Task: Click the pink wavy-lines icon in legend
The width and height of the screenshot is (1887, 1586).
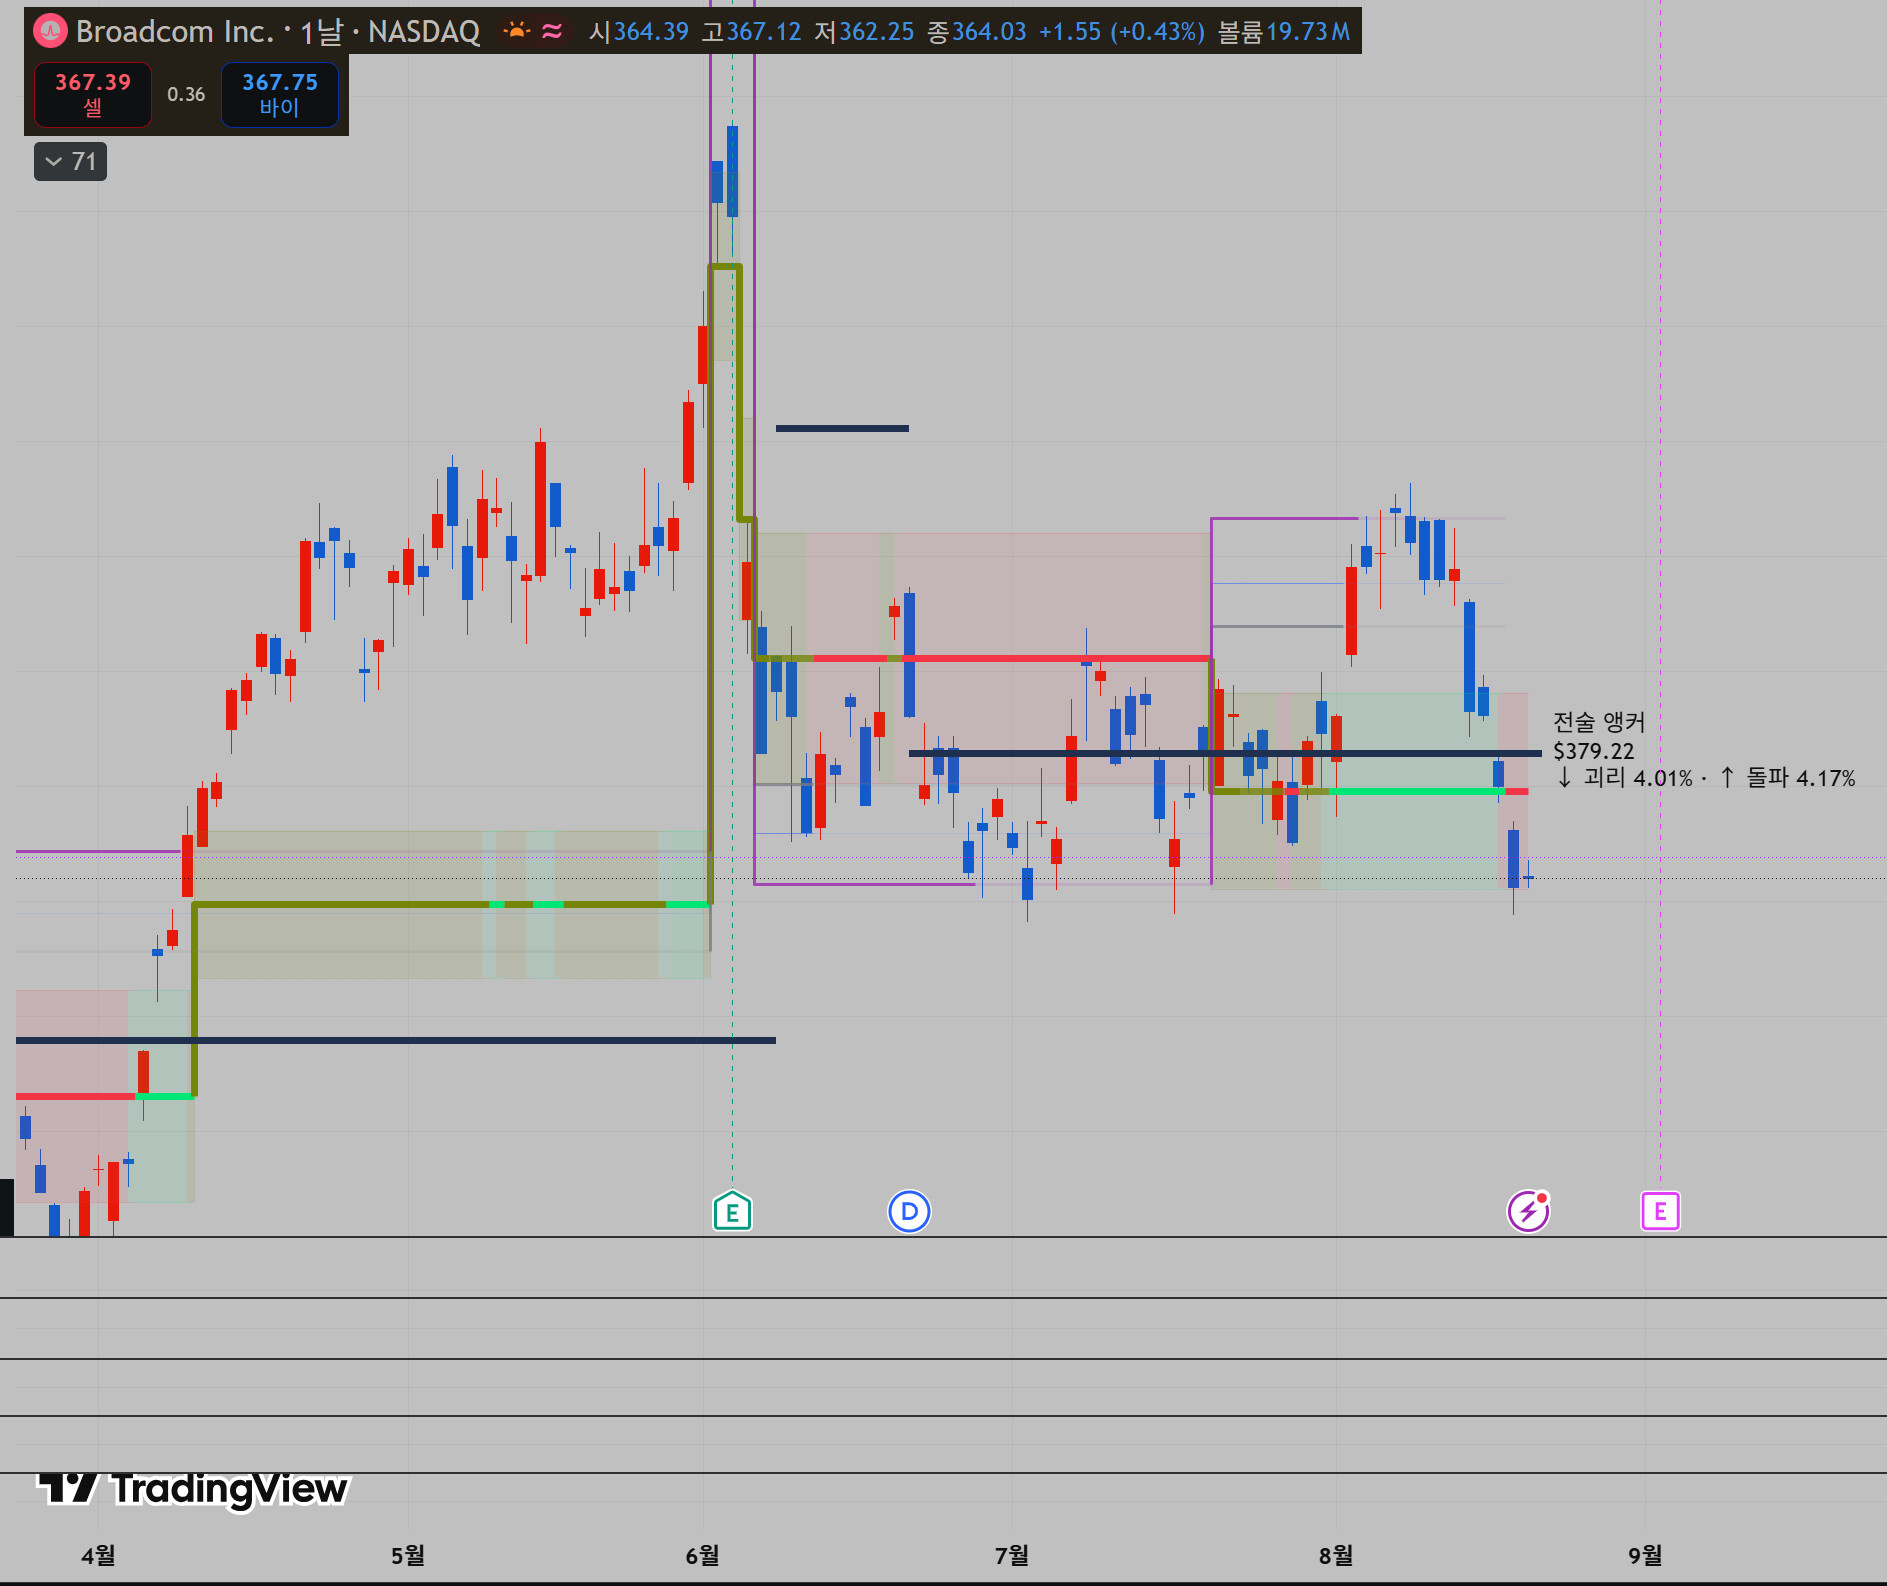Action: 552,32
